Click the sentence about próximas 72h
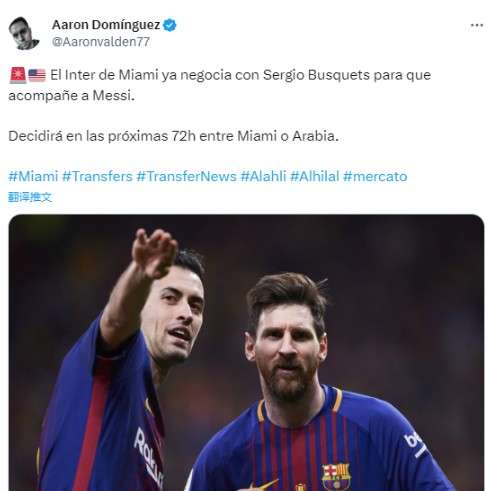The image size is (489, 491). 173,136
